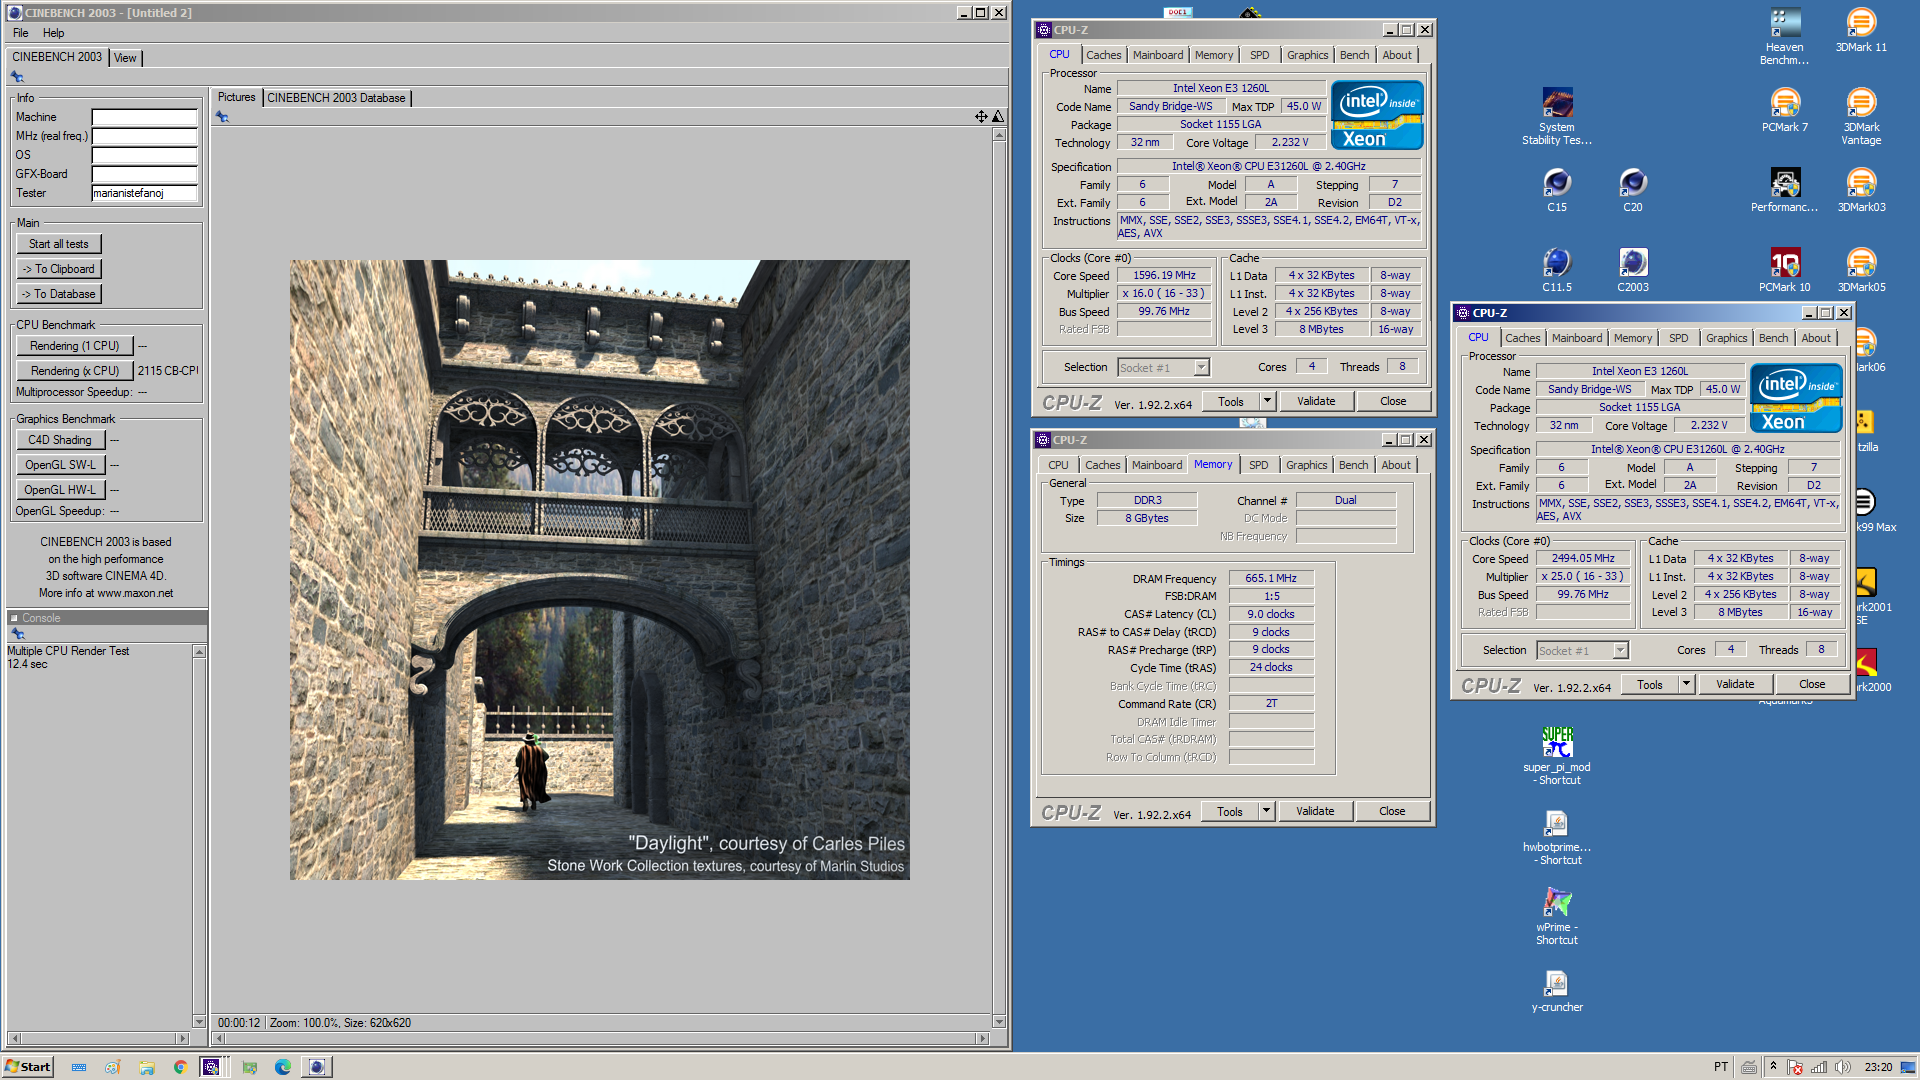Click the zoom triangle icon above the rendered picture
The height and width of the screenshot is (1080, 1920).
coord(997,117)
